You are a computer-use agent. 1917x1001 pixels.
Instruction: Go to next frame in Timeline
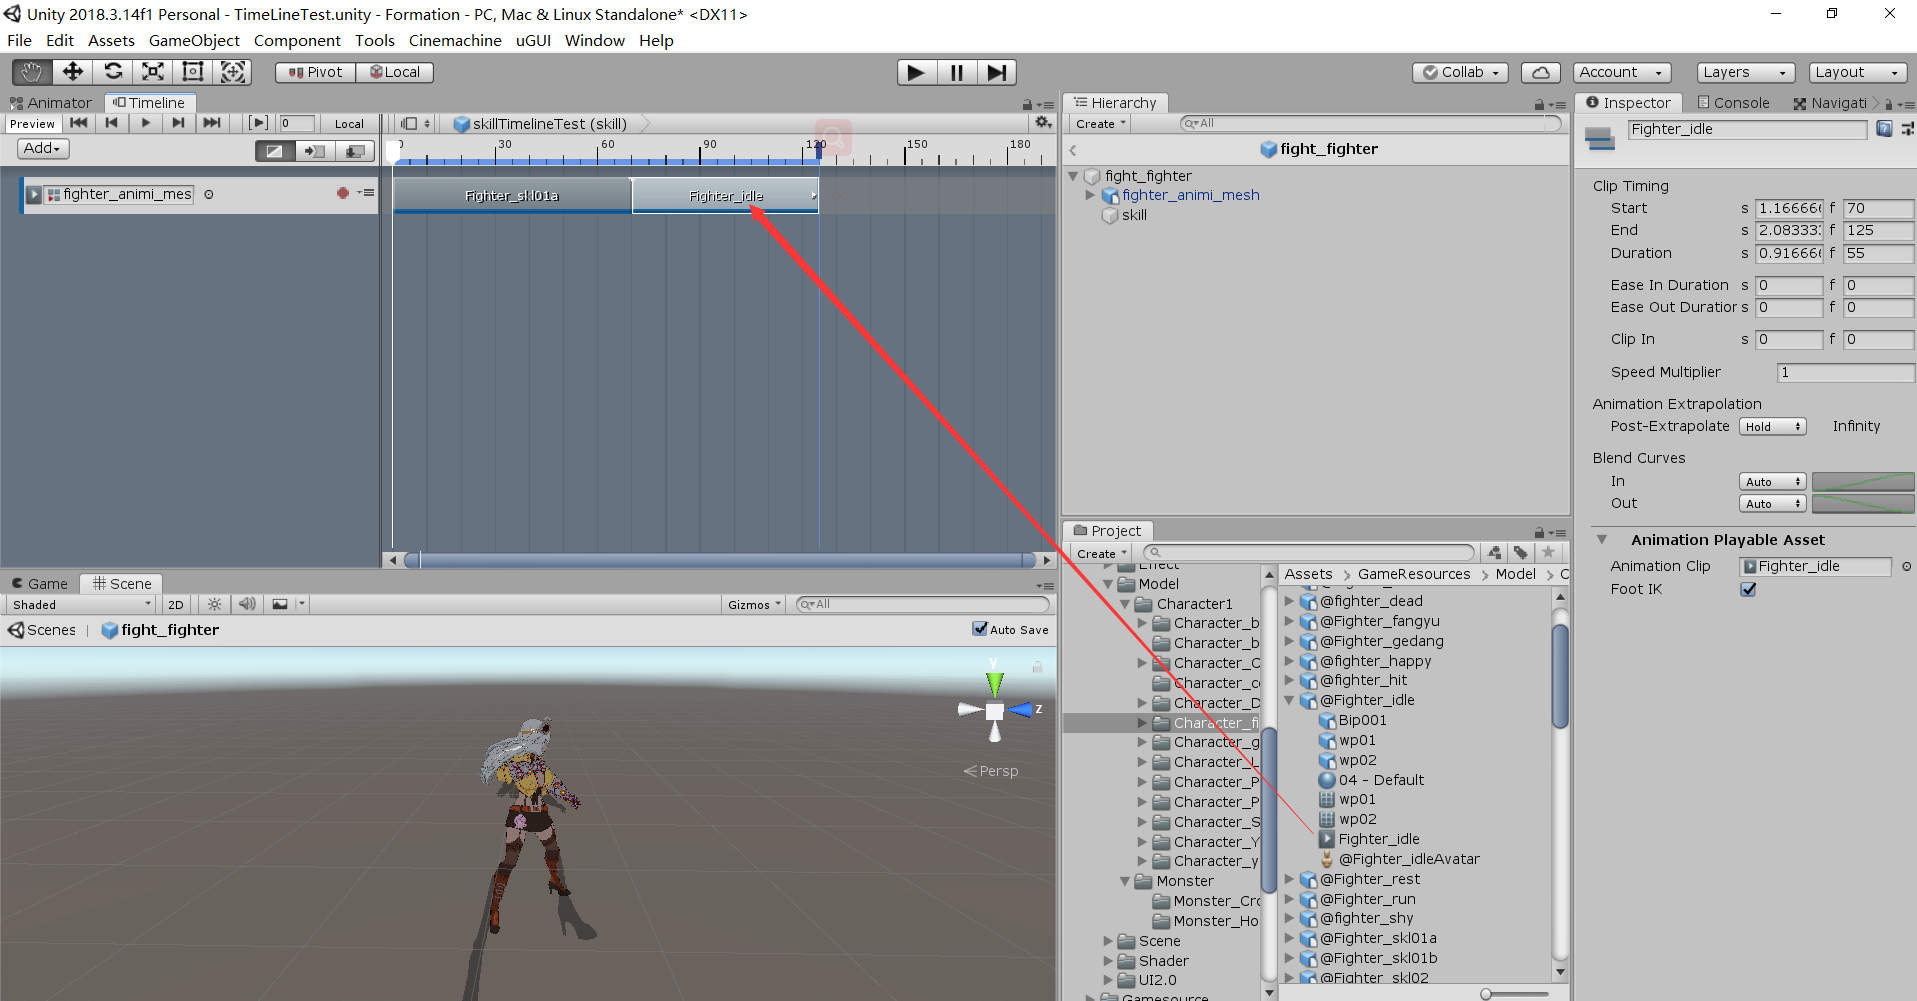click(178, 123)
